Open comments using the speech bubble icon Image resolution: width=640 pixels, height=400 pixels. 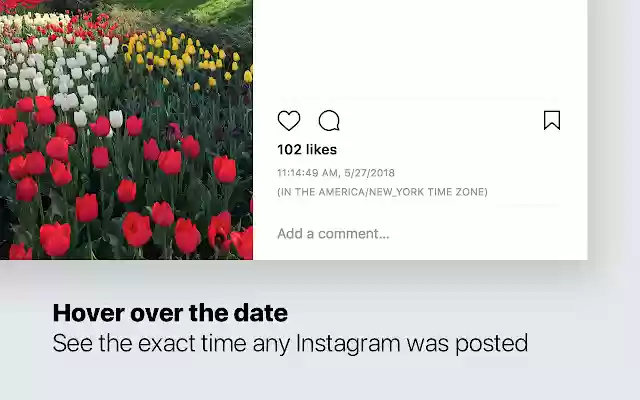[x=329, y=121]
